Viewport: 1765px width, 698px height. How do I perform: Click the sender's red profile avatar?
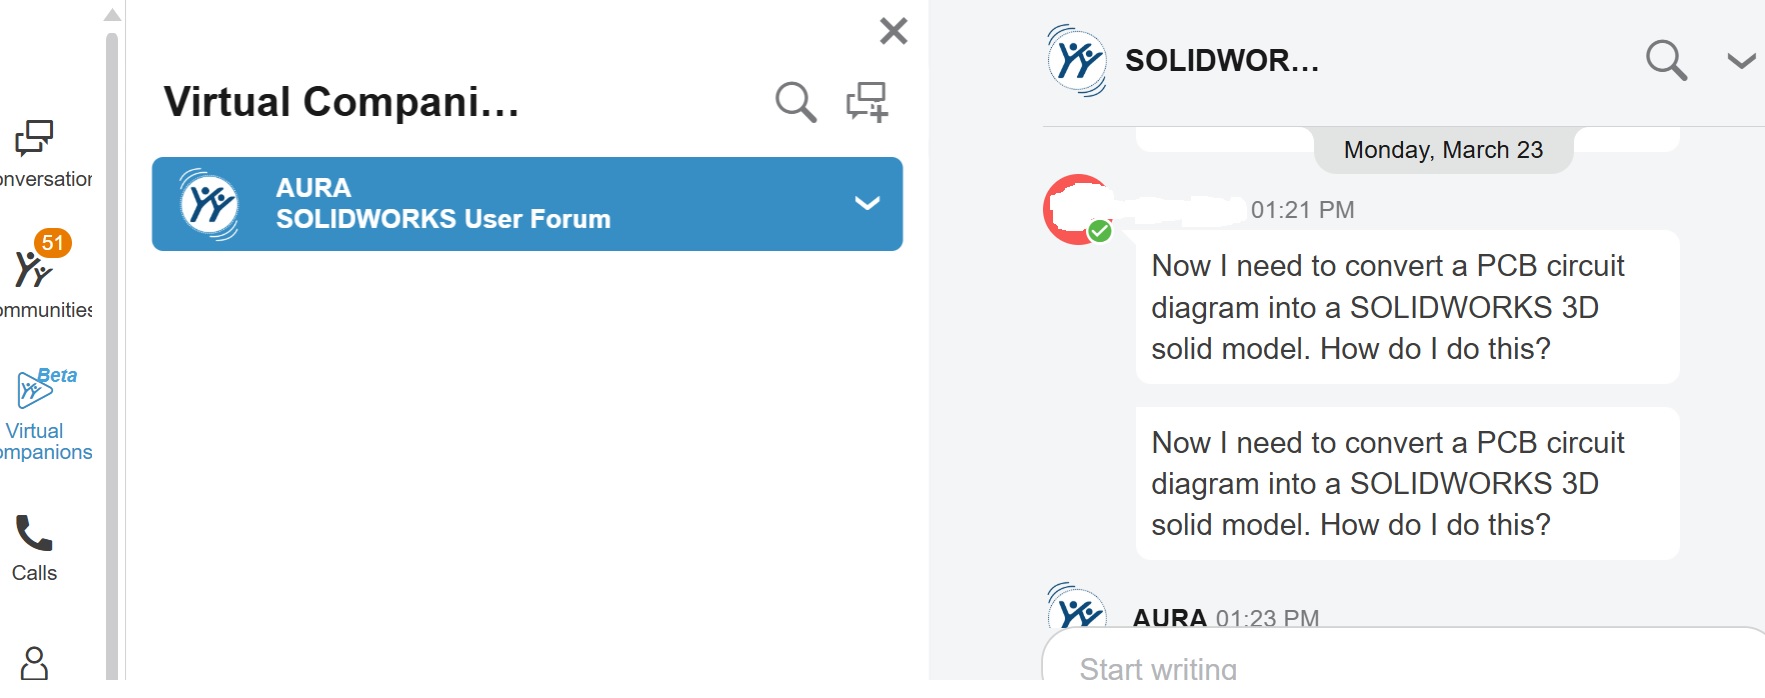coord(1076,210)
